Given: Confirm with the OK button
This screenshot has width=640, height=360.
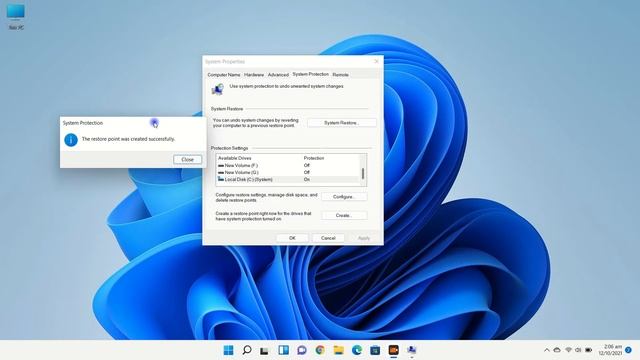Looking at the screenshot, I should coord(292,238).
